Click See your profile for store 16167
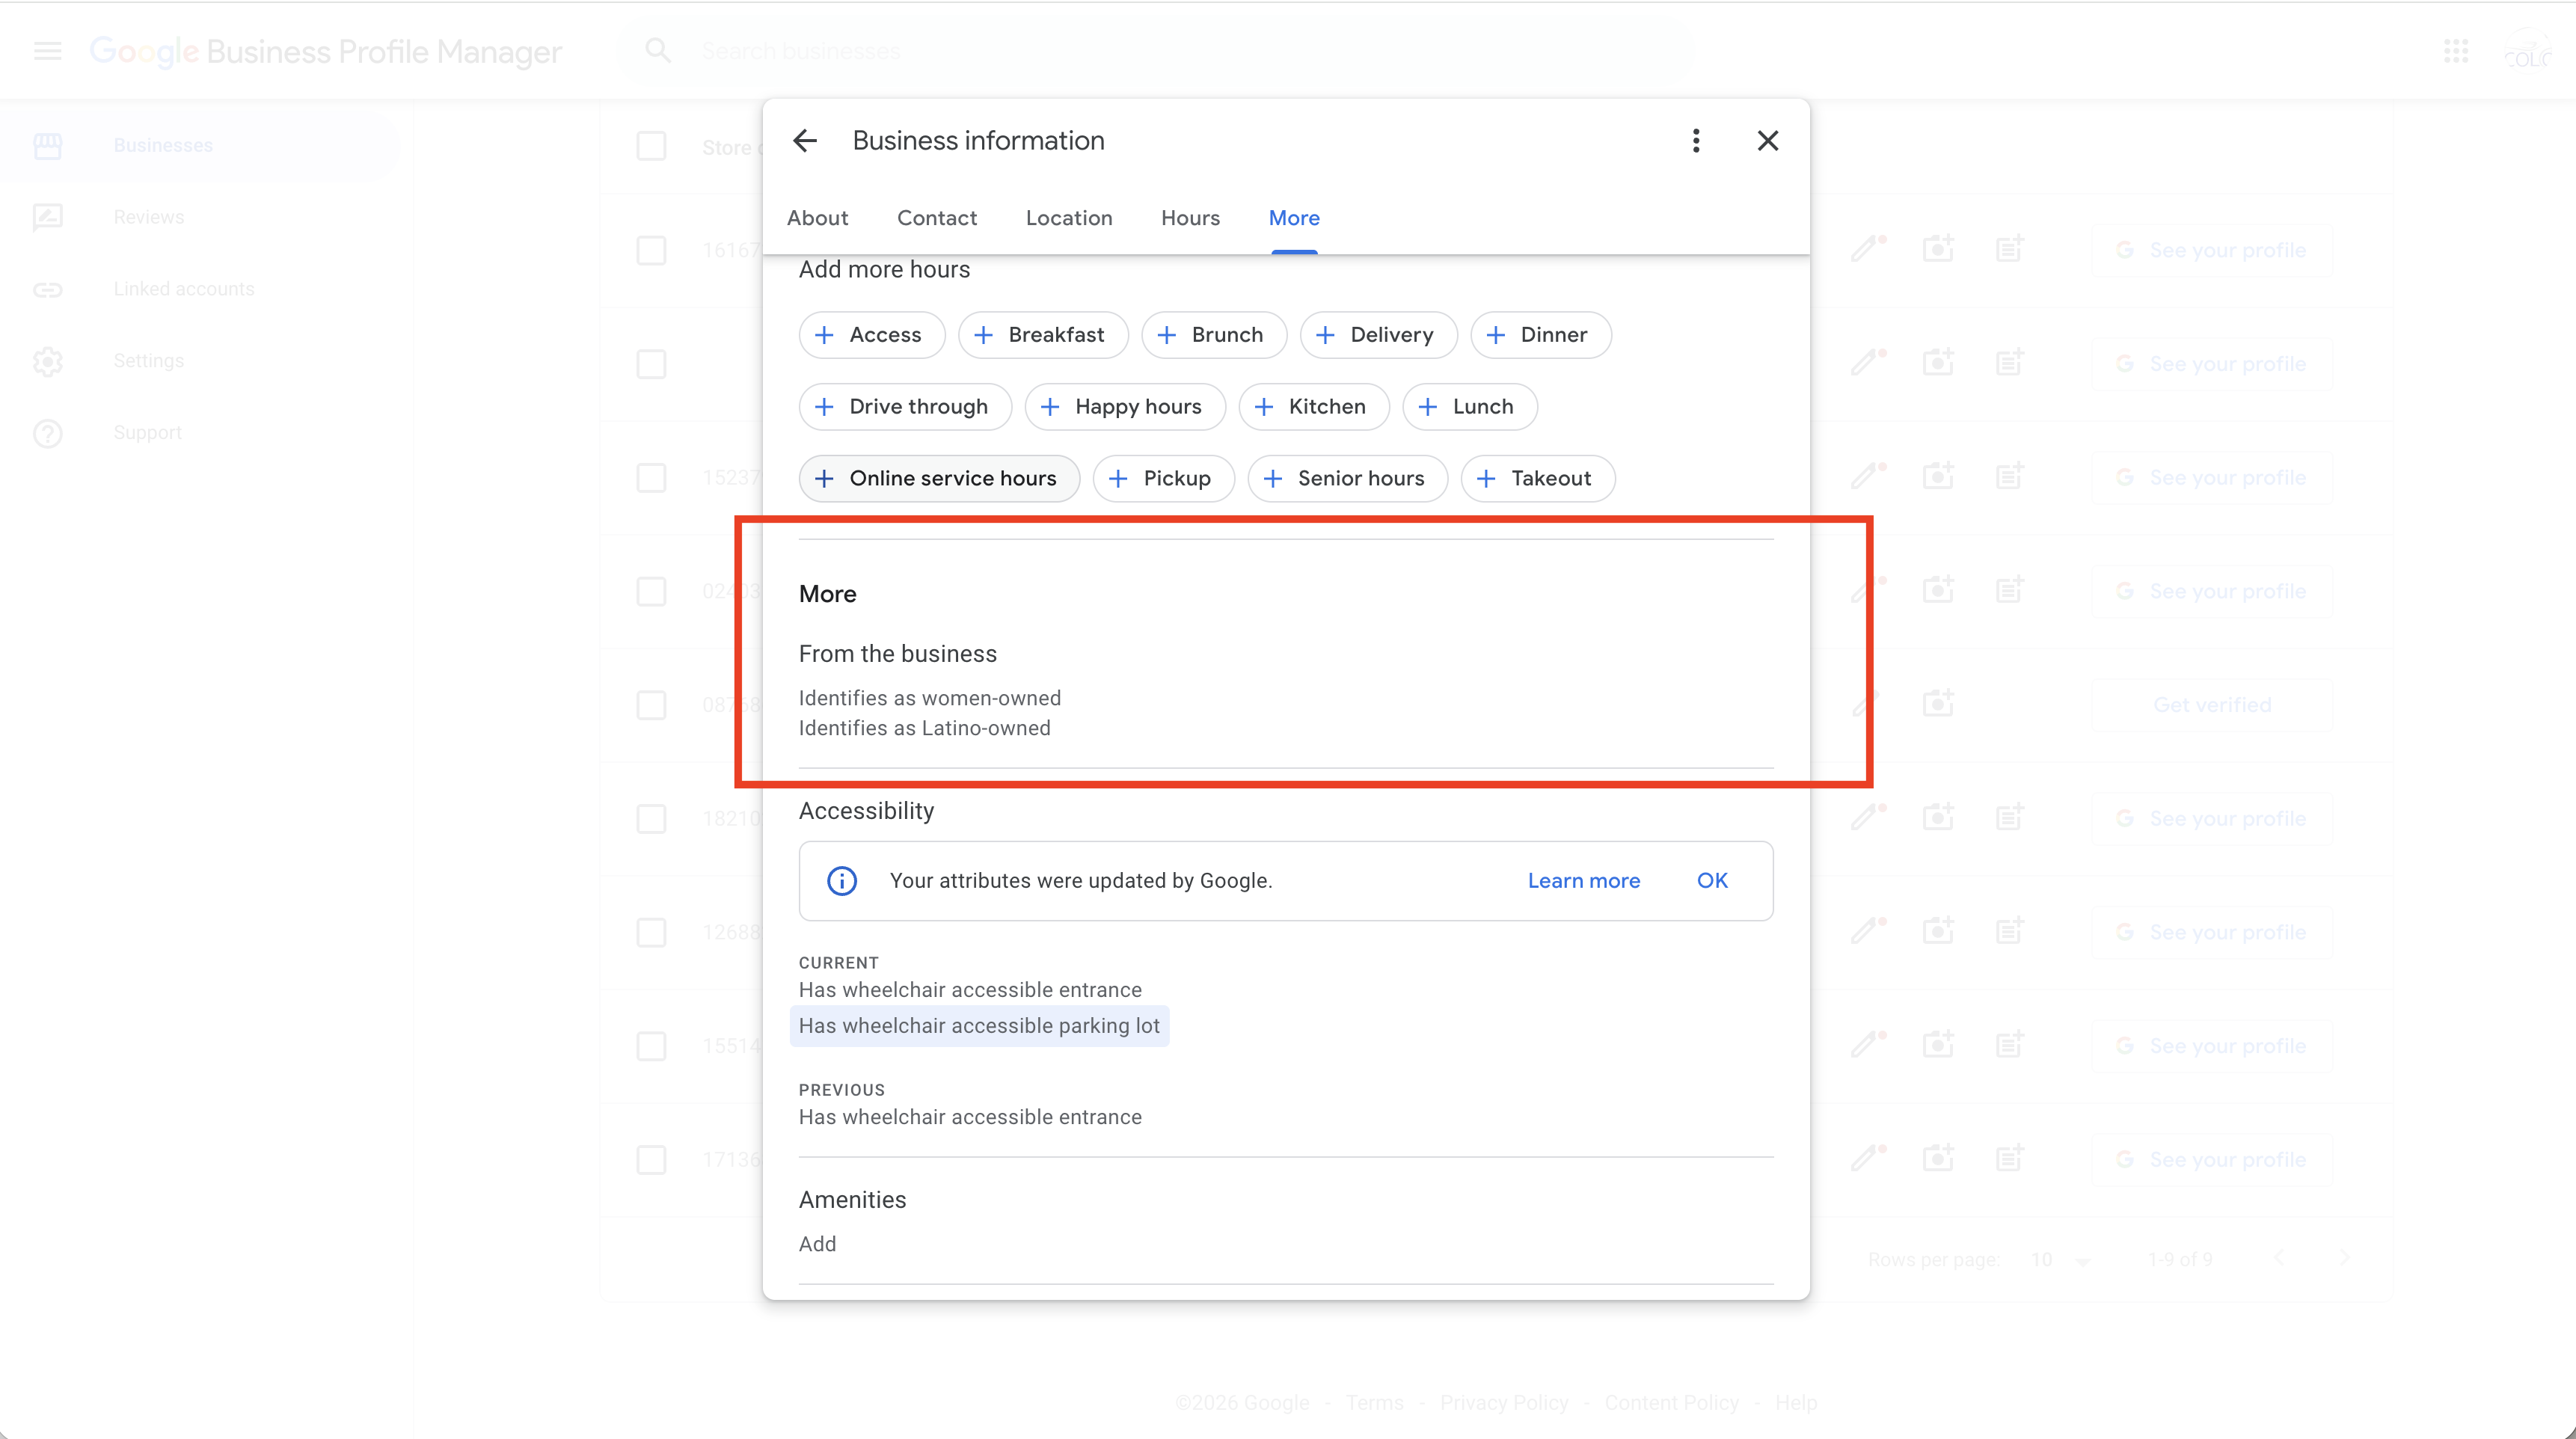The width and height of the screenshot is (2576, 1439). 2212,250
